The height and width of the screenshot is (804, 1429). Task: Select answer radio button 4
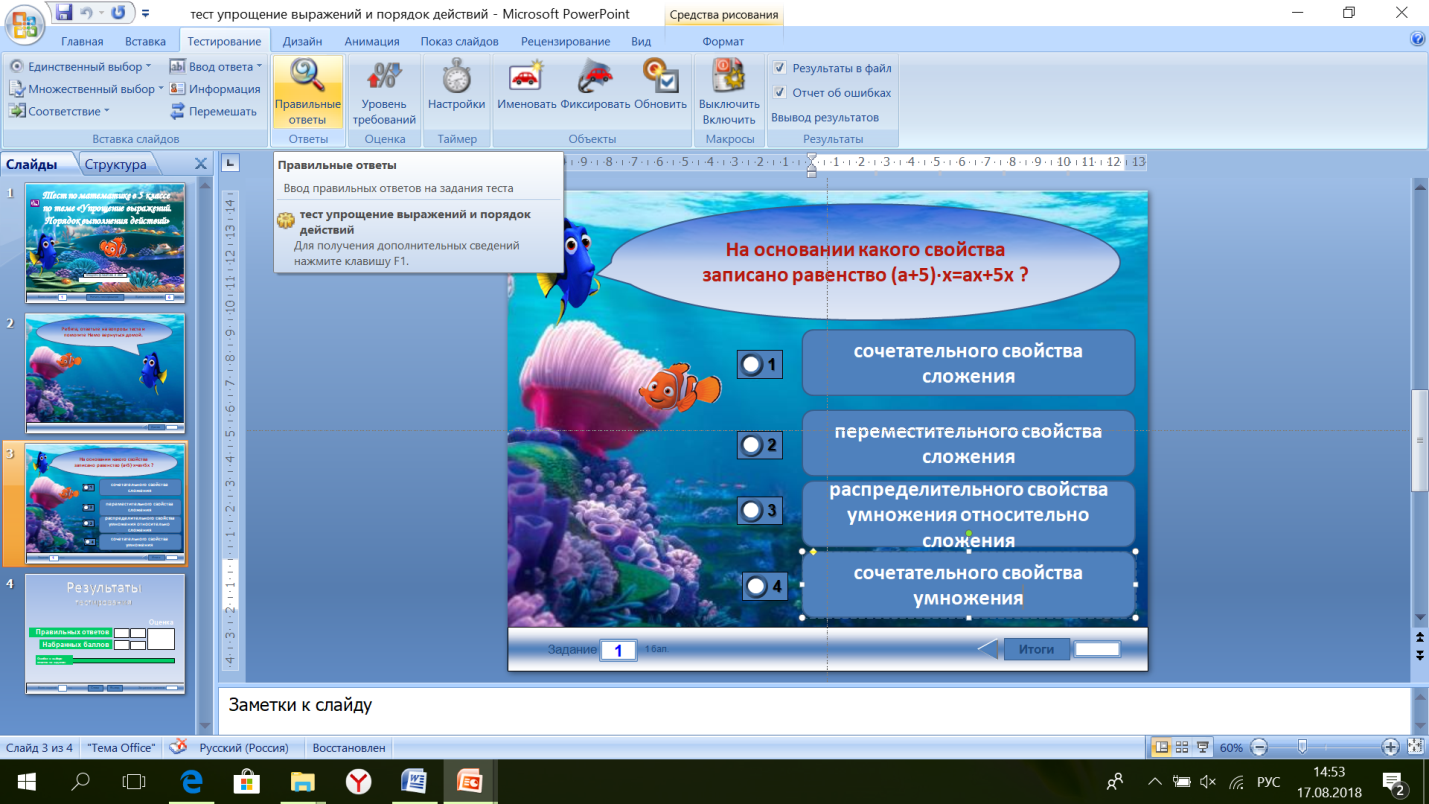click(x=757, y=586)
